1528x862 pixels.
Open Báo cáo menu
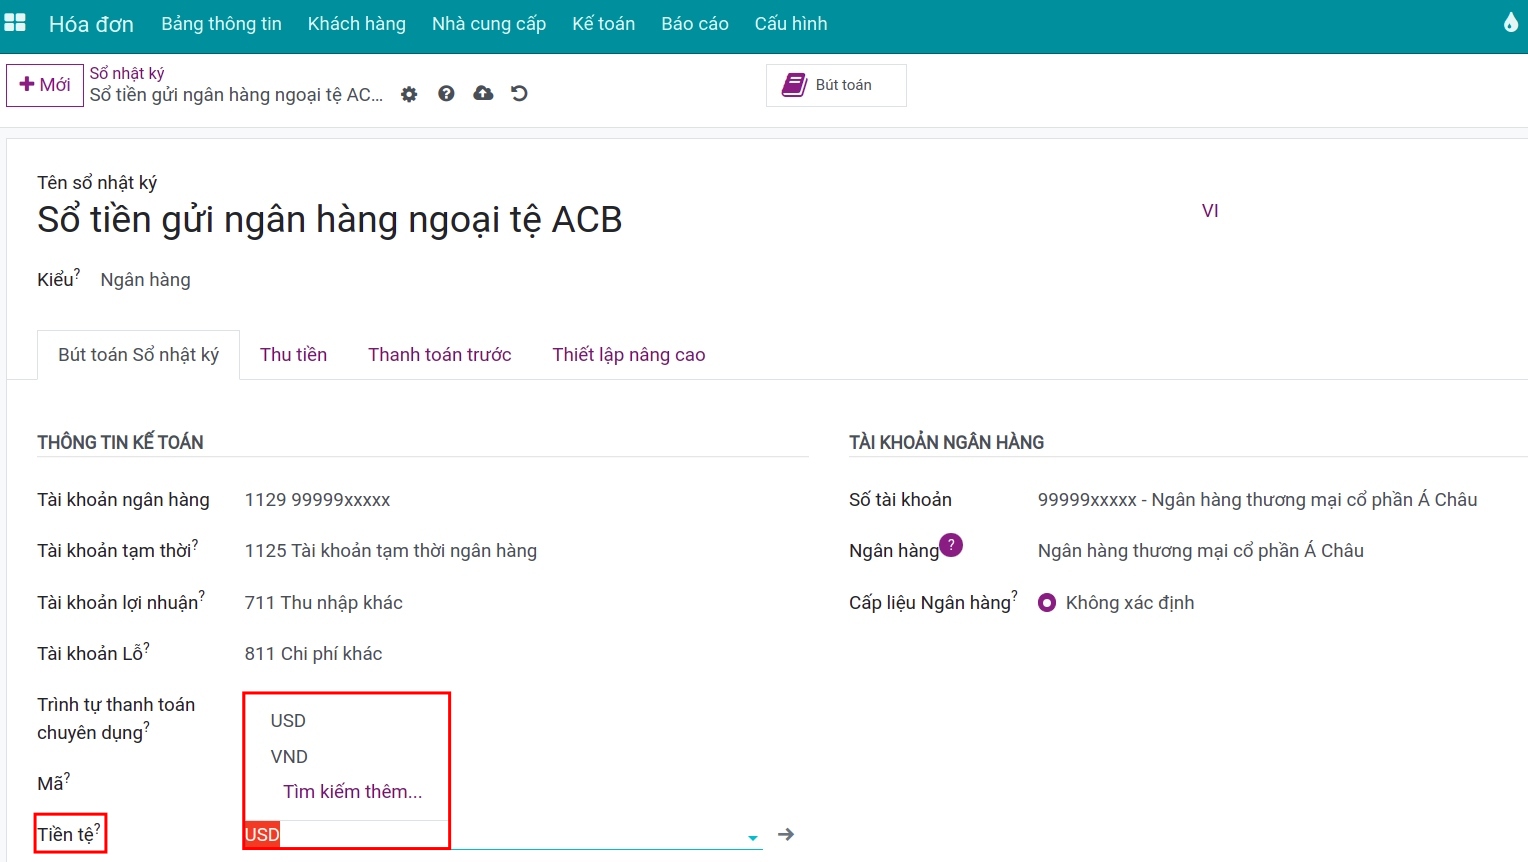click(695, 23)
